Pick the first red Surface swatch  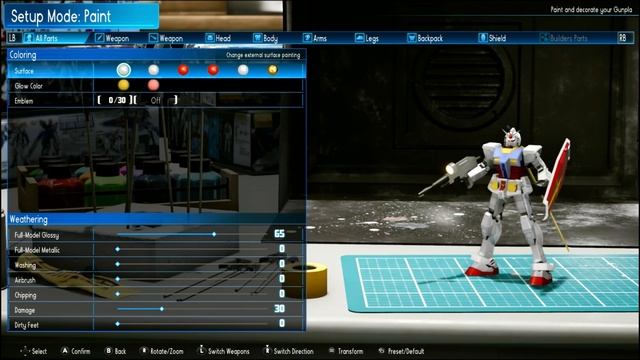click(183, 70)
